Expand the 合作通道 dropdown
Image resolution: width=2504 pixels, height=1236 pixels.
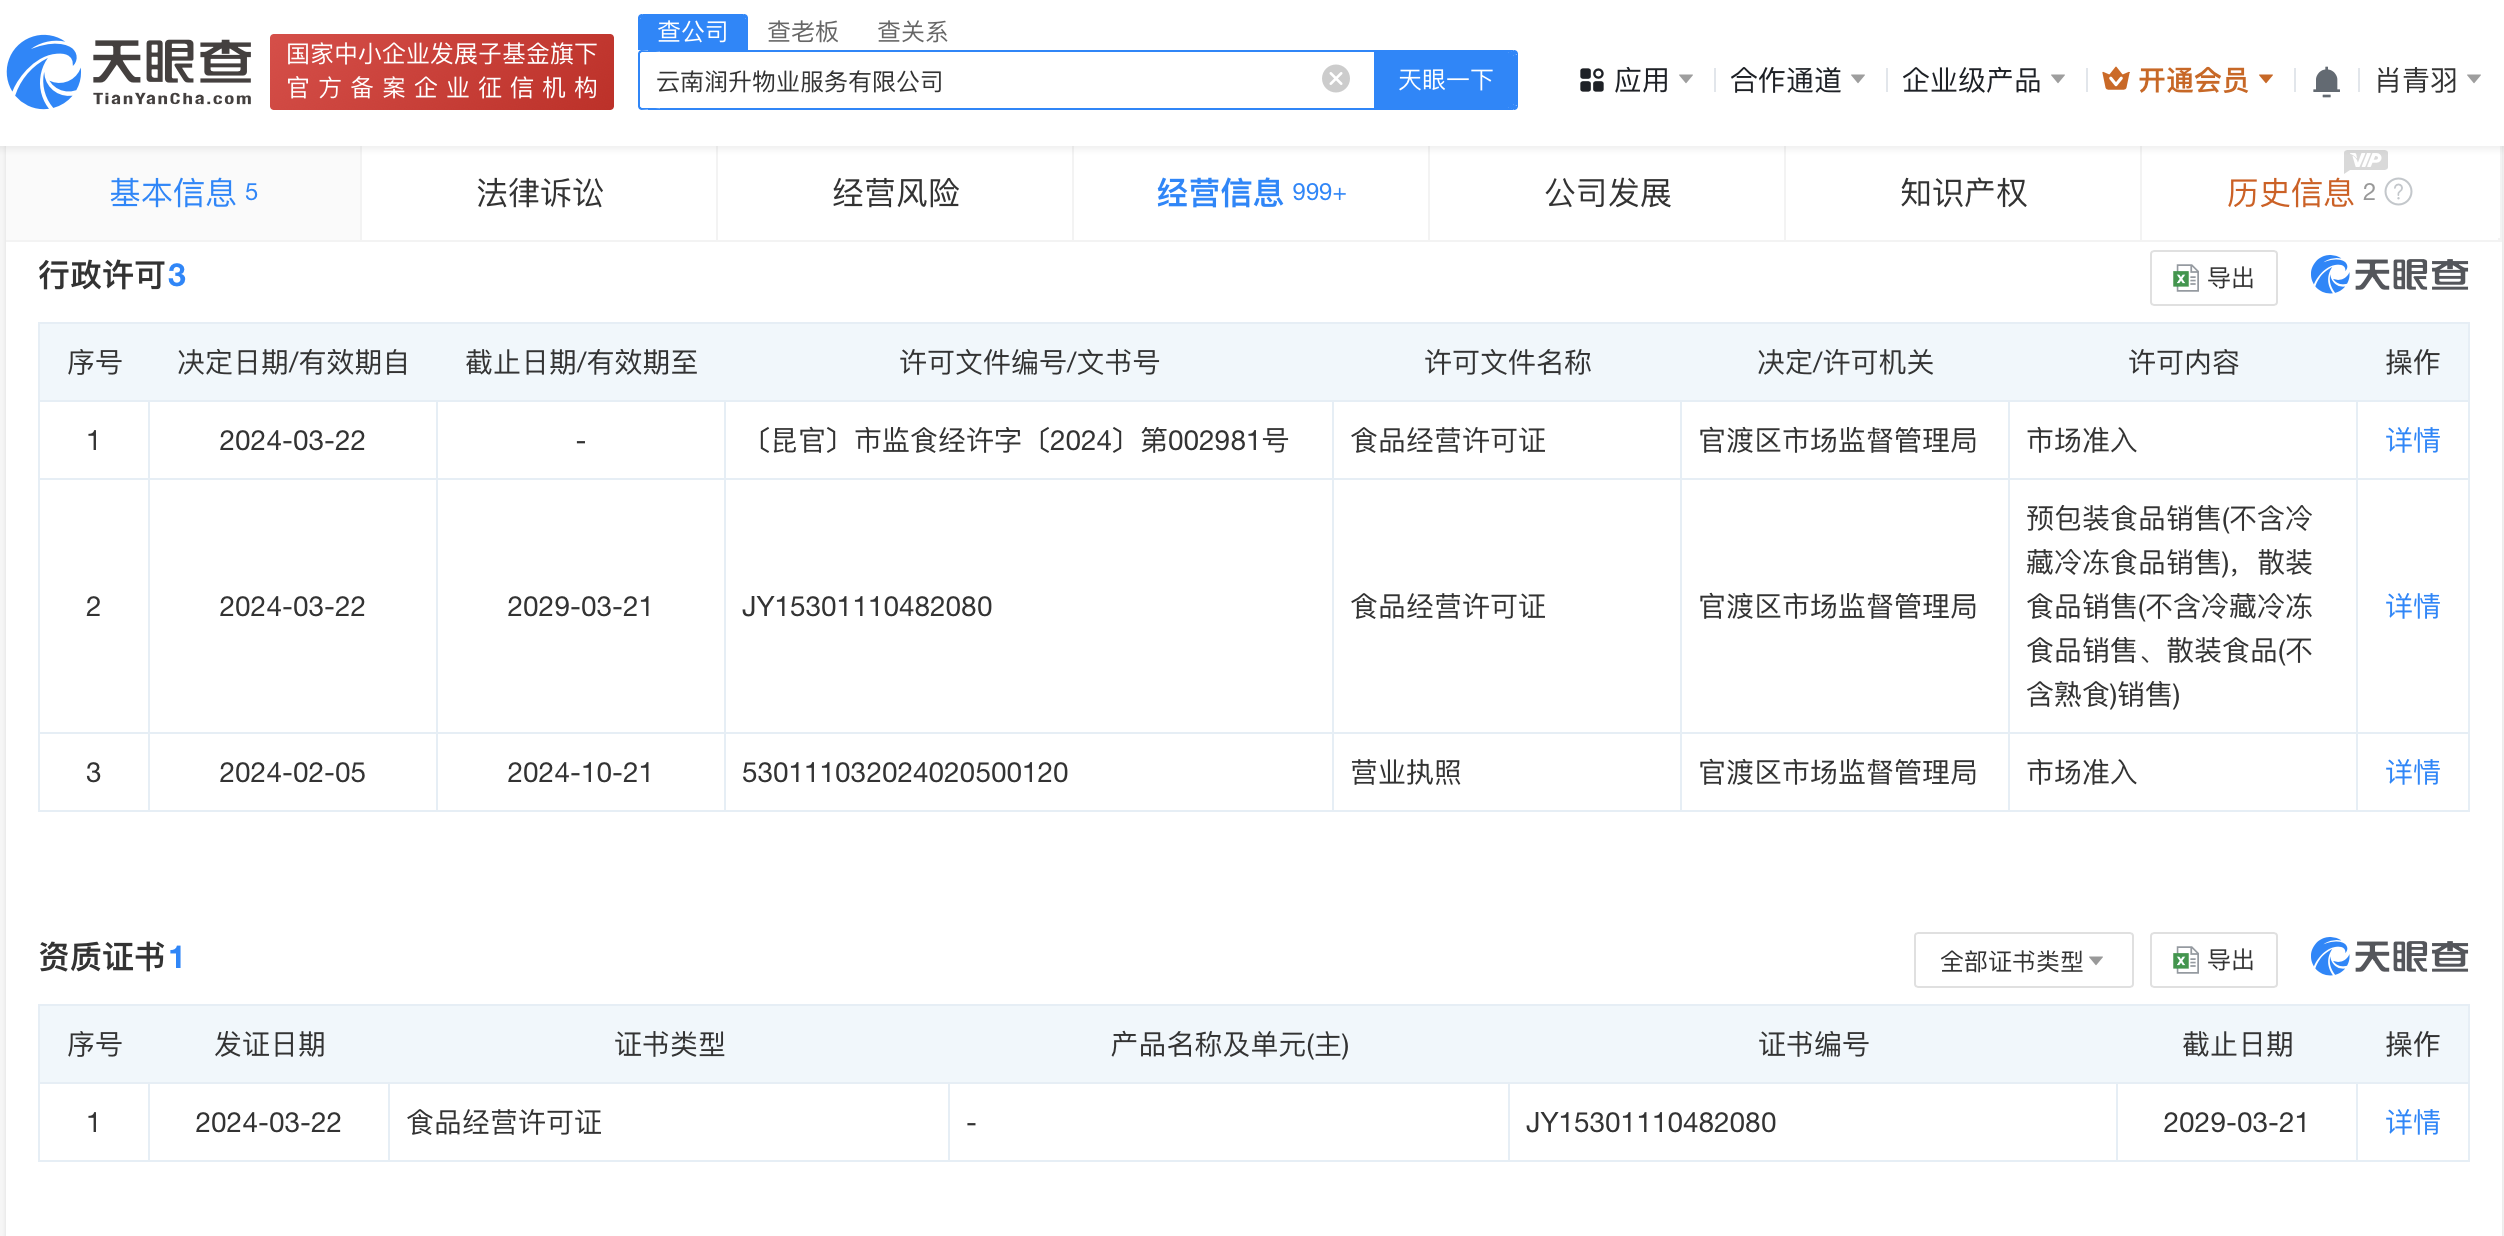pos(1797,80)
